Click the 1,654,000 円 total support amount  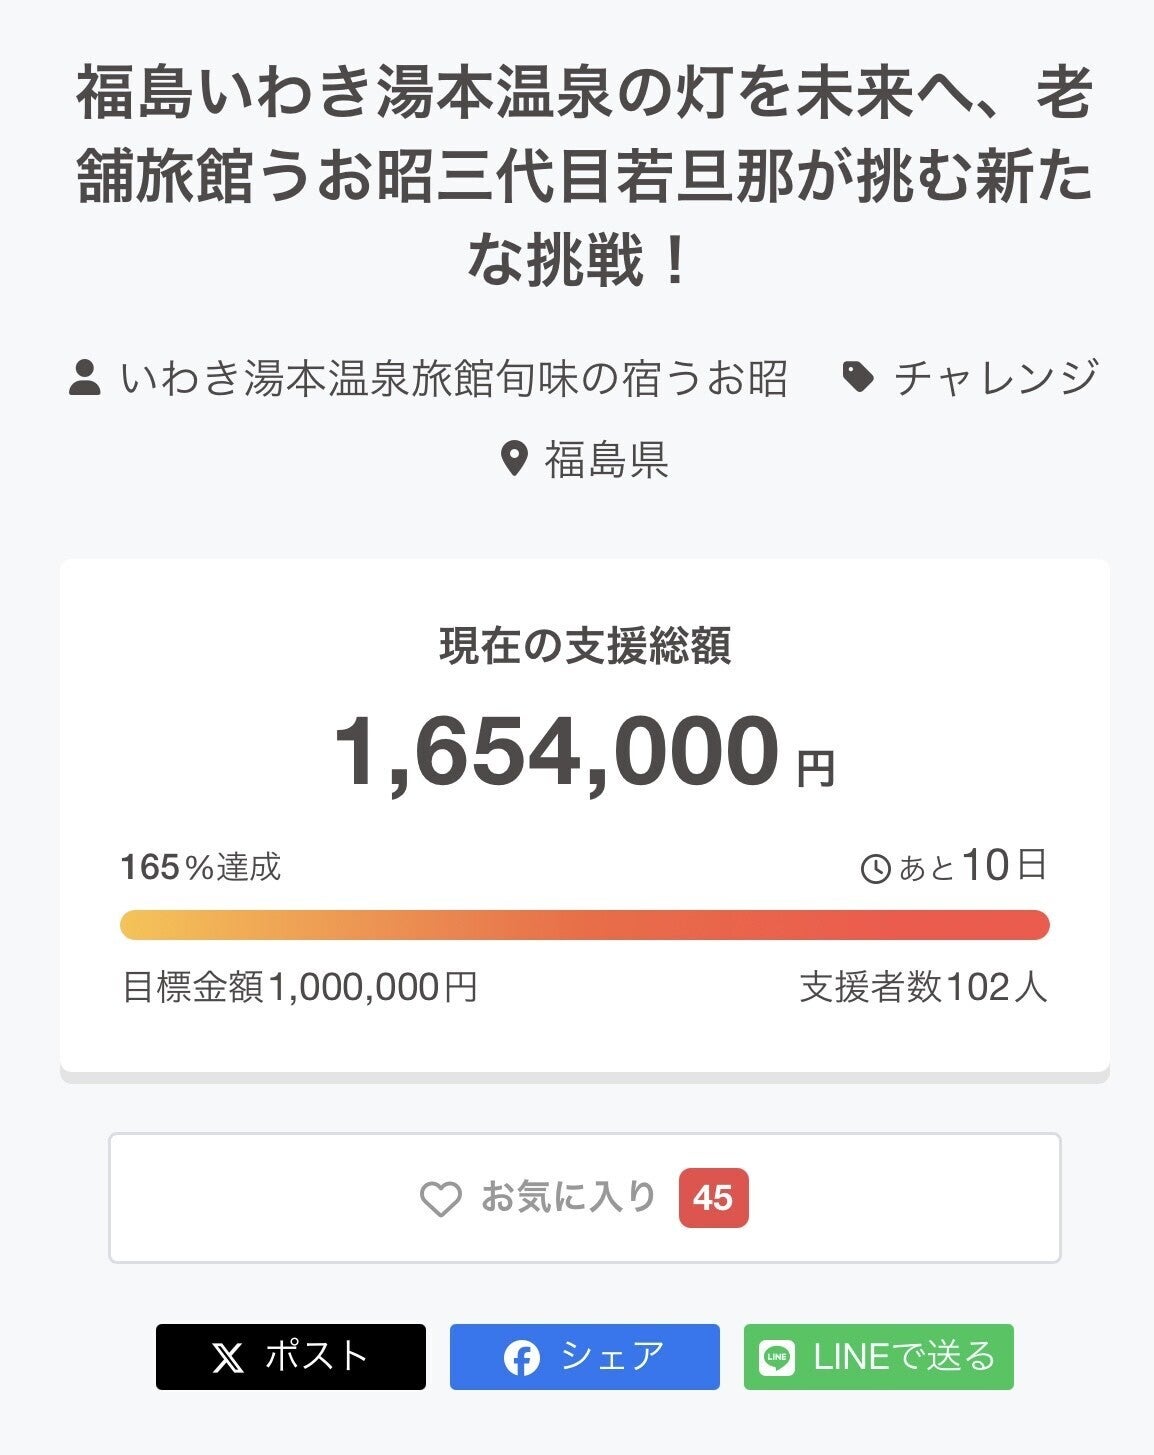584,752
